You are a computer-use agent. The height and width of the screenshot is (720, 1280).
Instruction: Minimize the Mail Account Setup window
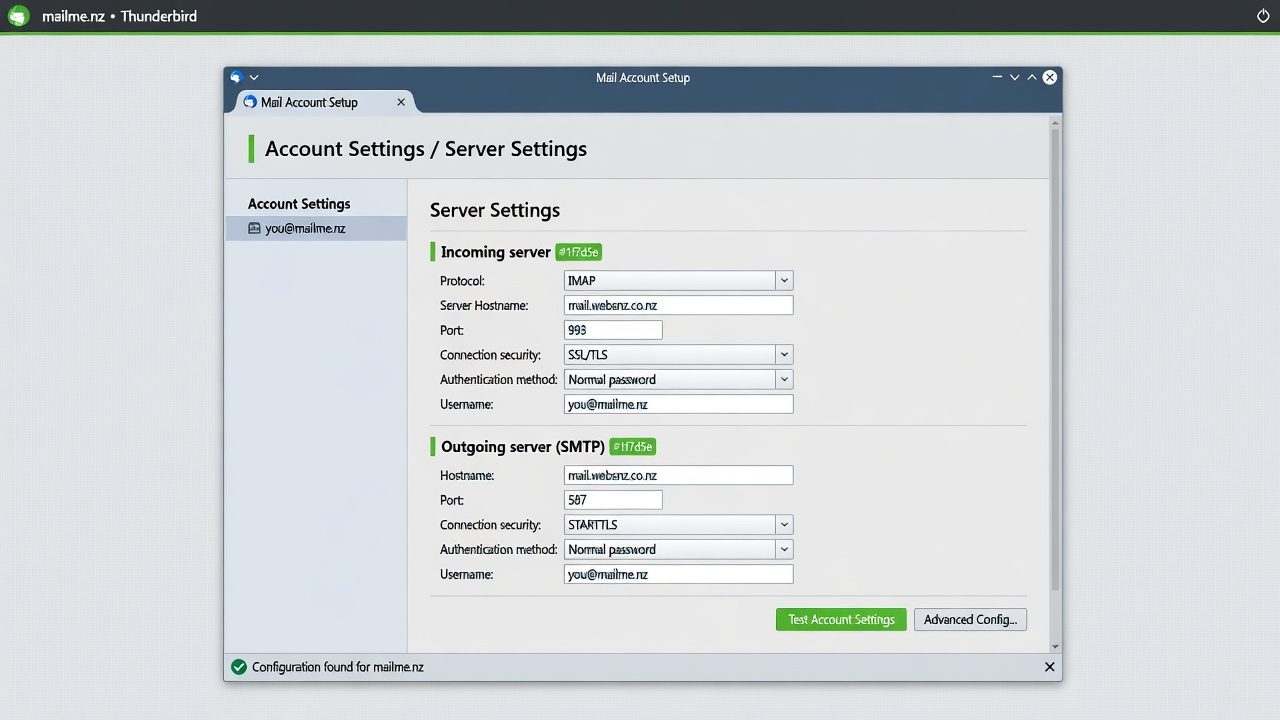click(x=997, y=77)
